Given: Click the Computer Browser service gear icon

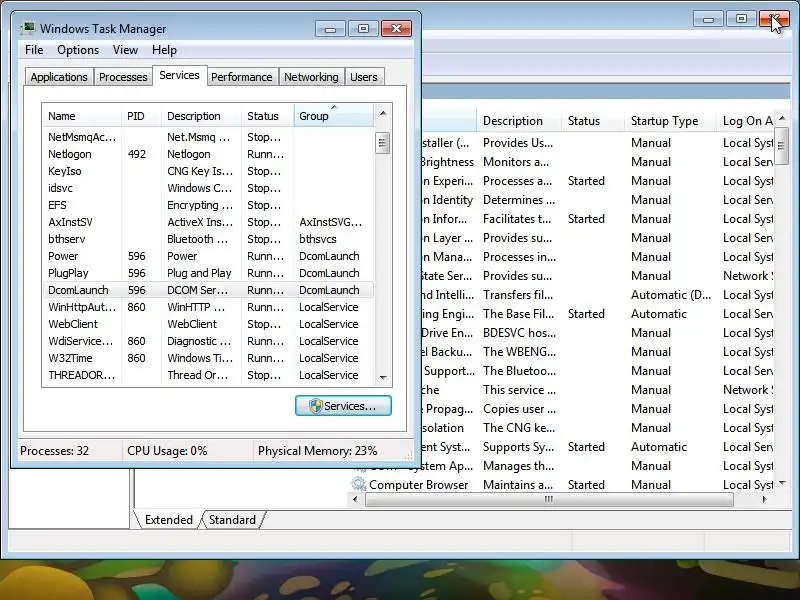Looking at the screenshot, I should [x=359, y=484].
